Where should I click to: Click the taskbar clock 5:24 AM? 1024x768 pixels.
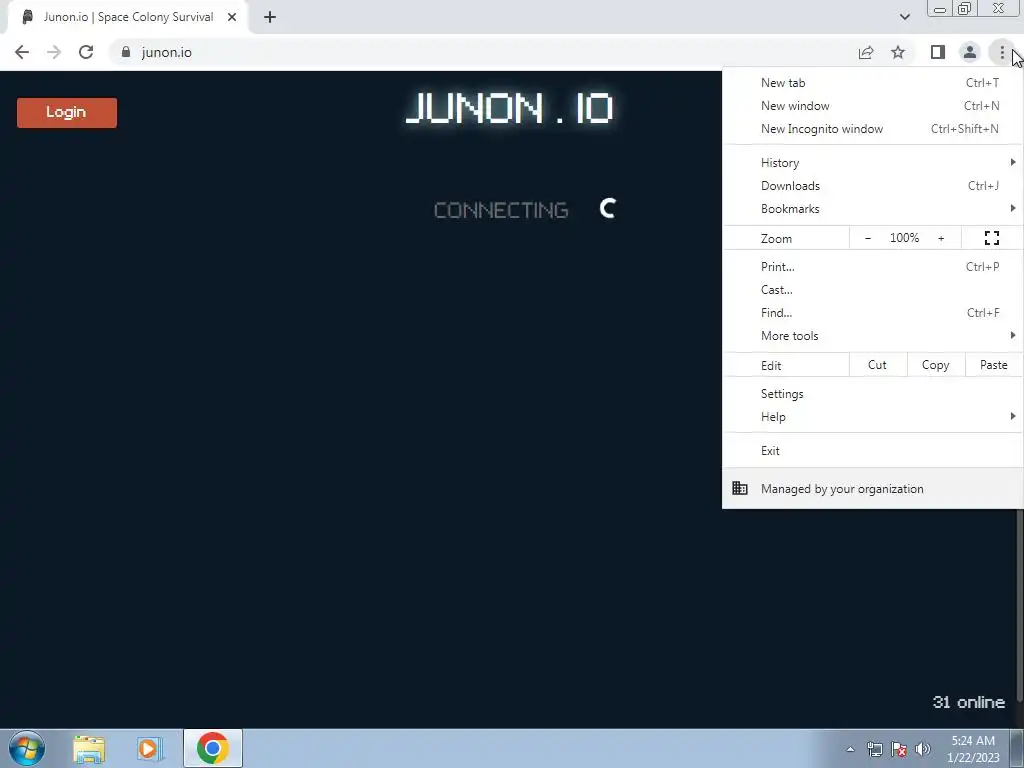[x=973, y=749]
